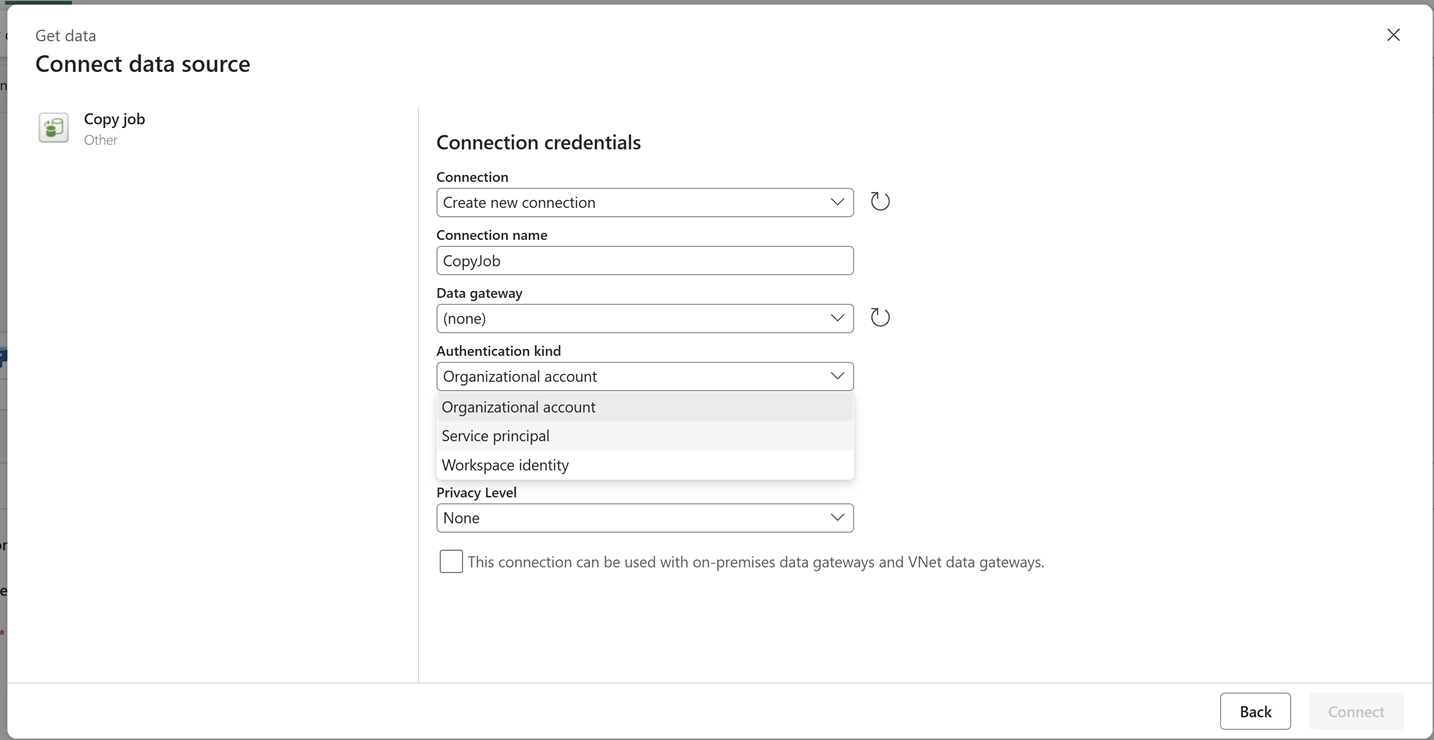The height and width of the screenshot is (740, 1434).
Task: Choose Service principal authentication option
Action: (496, 436)
